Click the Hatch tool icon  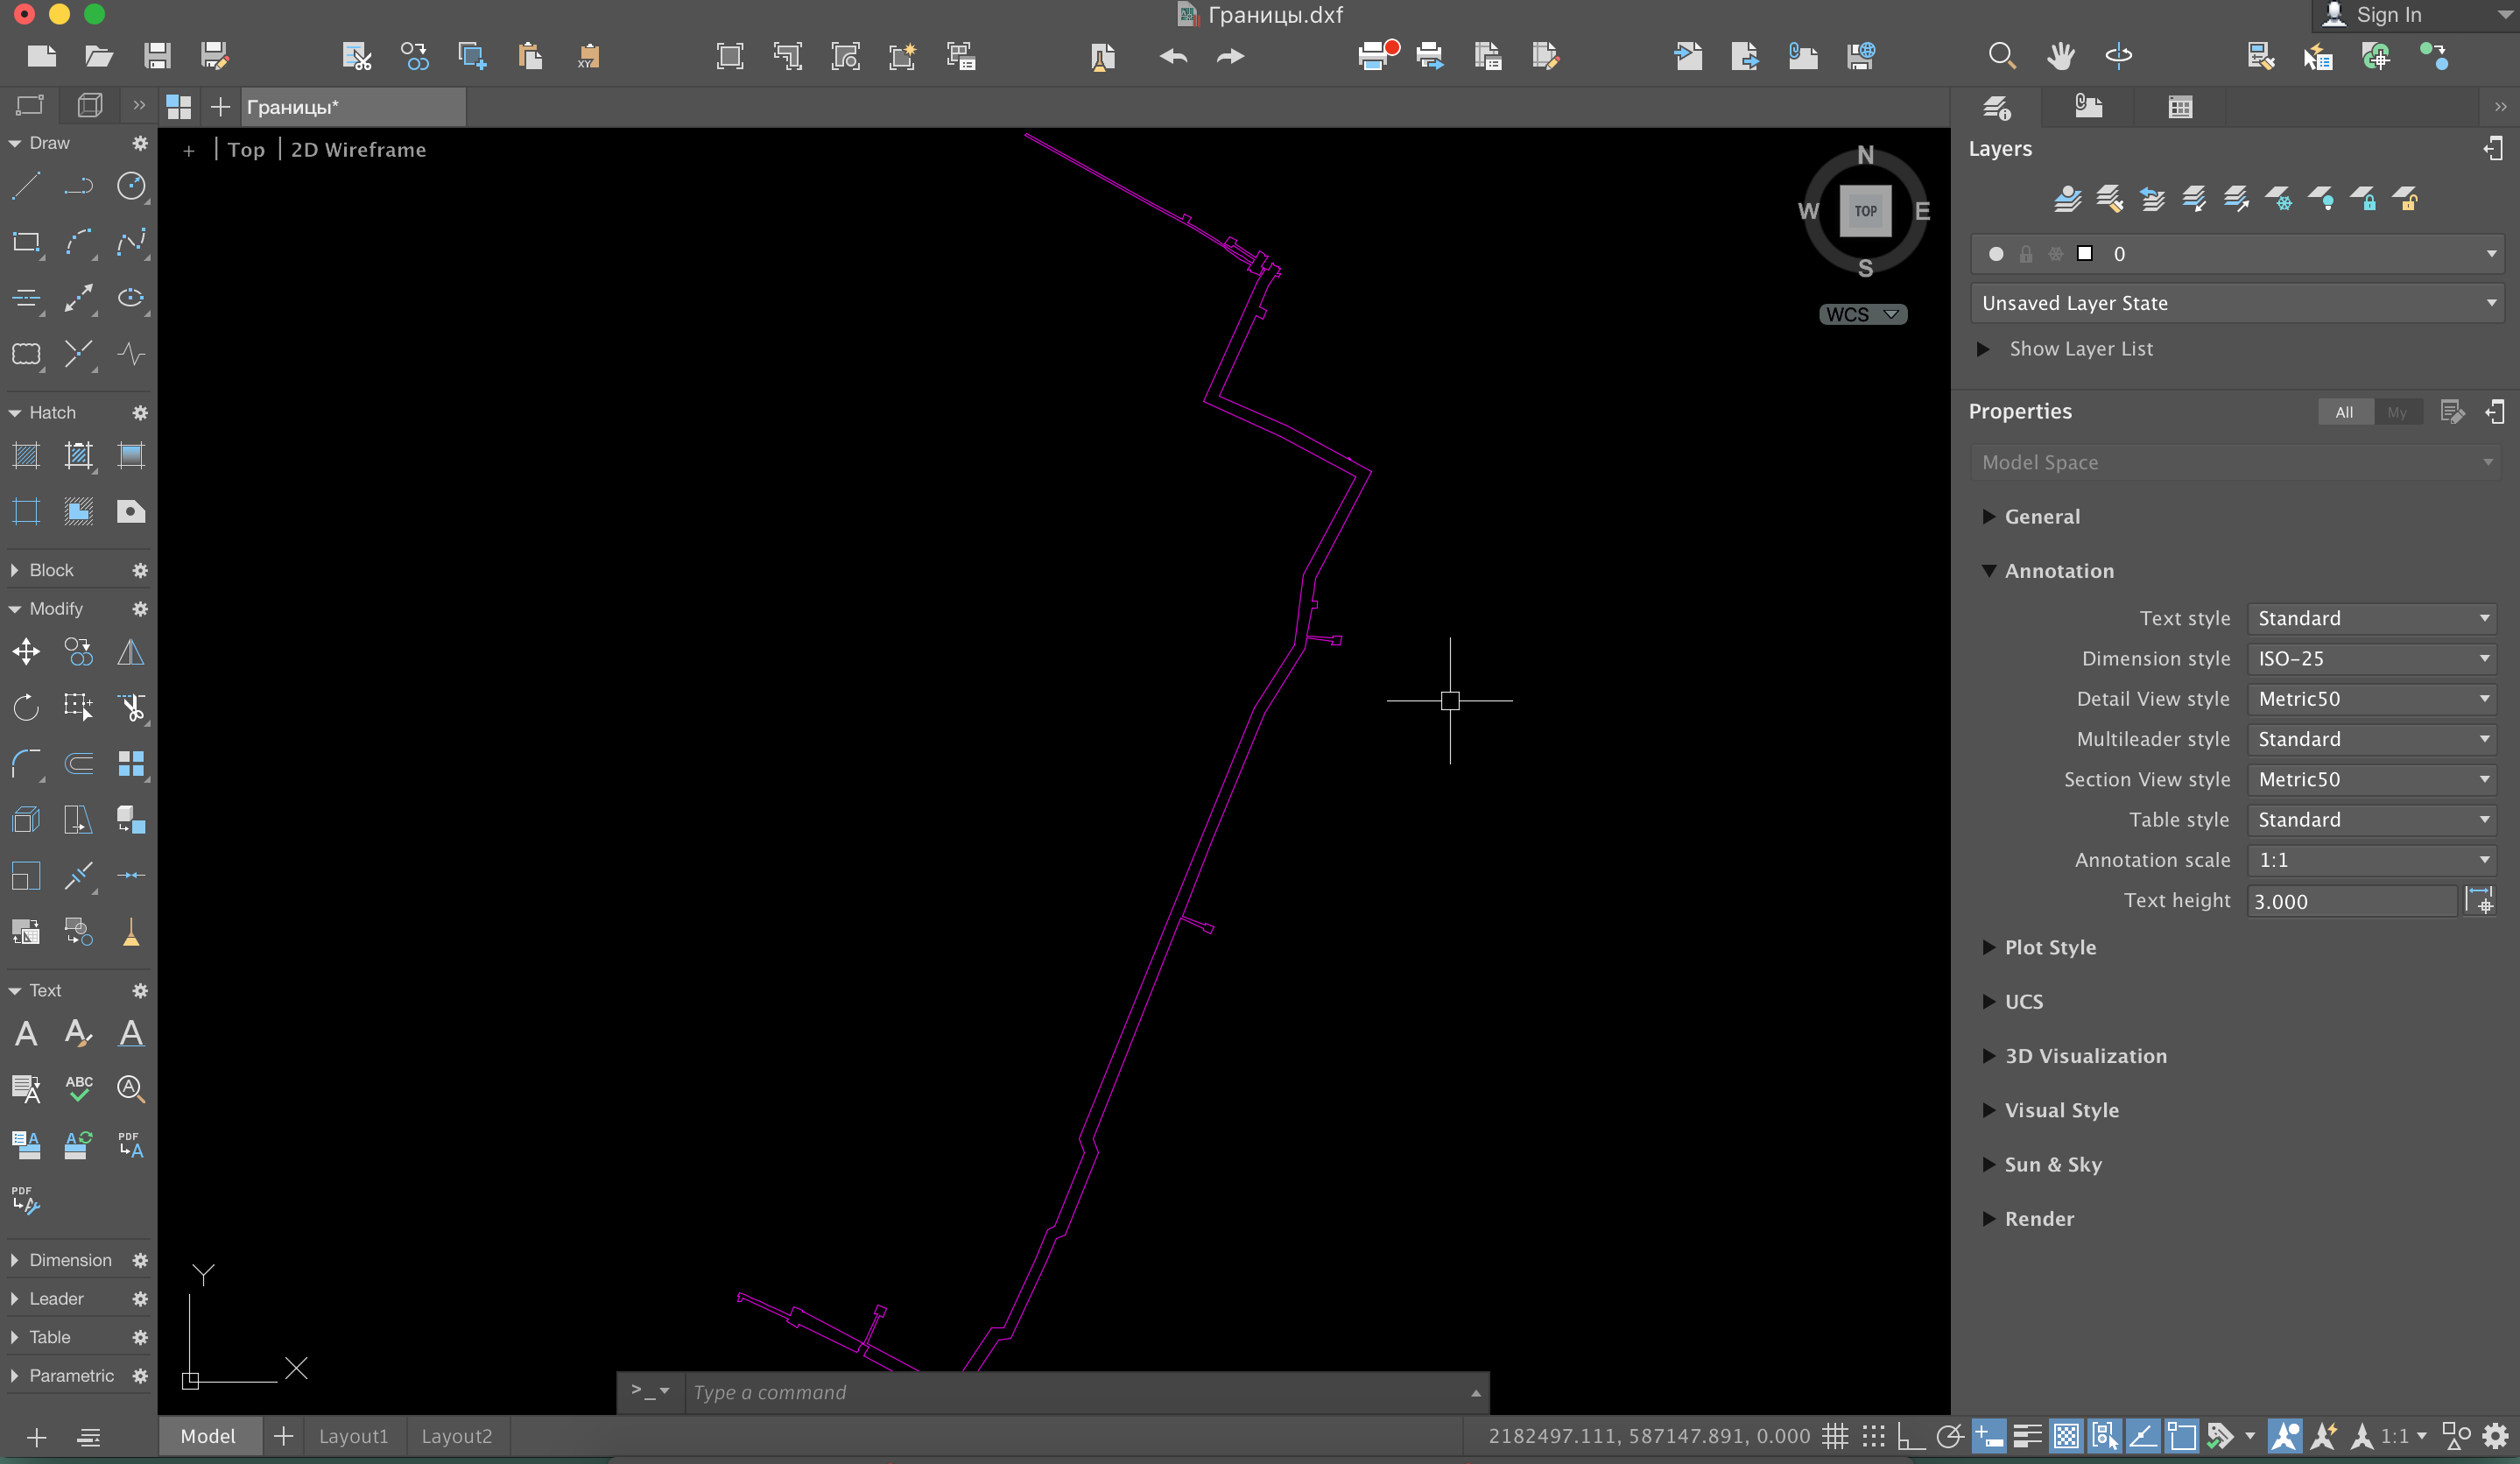pyautogui.click(x=26, y=456)
